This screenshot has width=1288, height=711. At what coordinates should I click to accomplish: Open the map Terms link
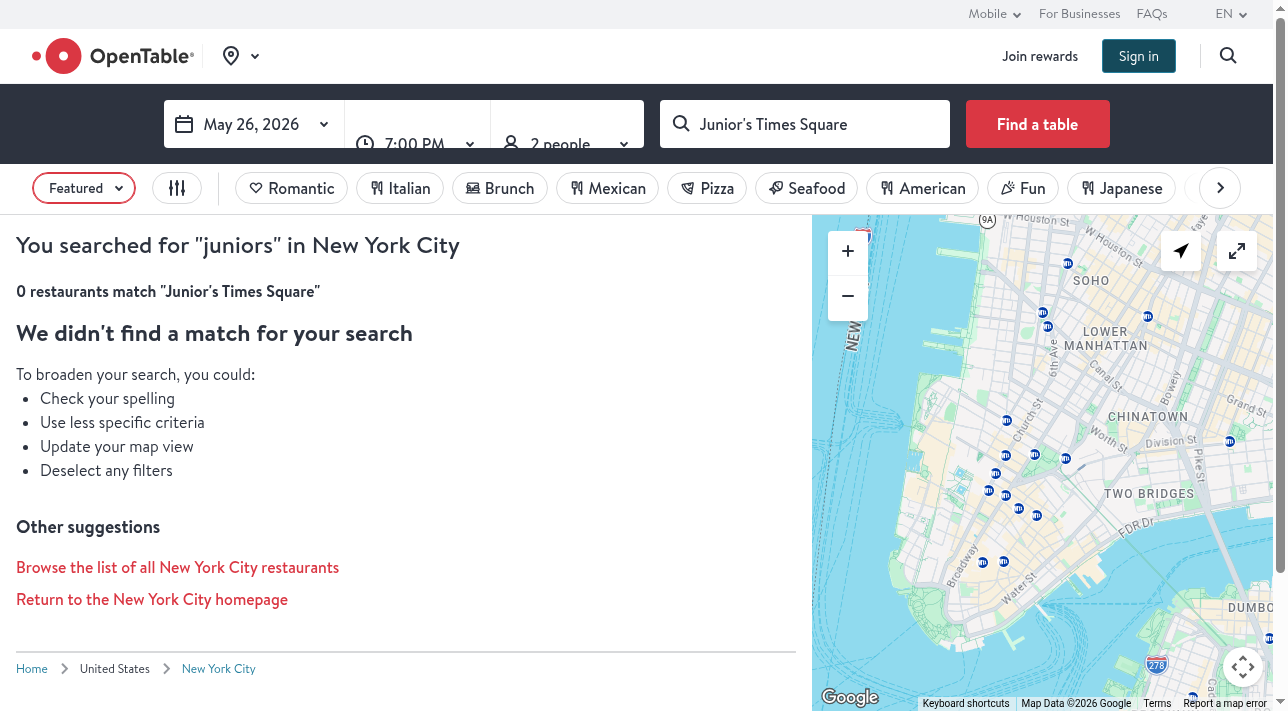point(1157,704)
